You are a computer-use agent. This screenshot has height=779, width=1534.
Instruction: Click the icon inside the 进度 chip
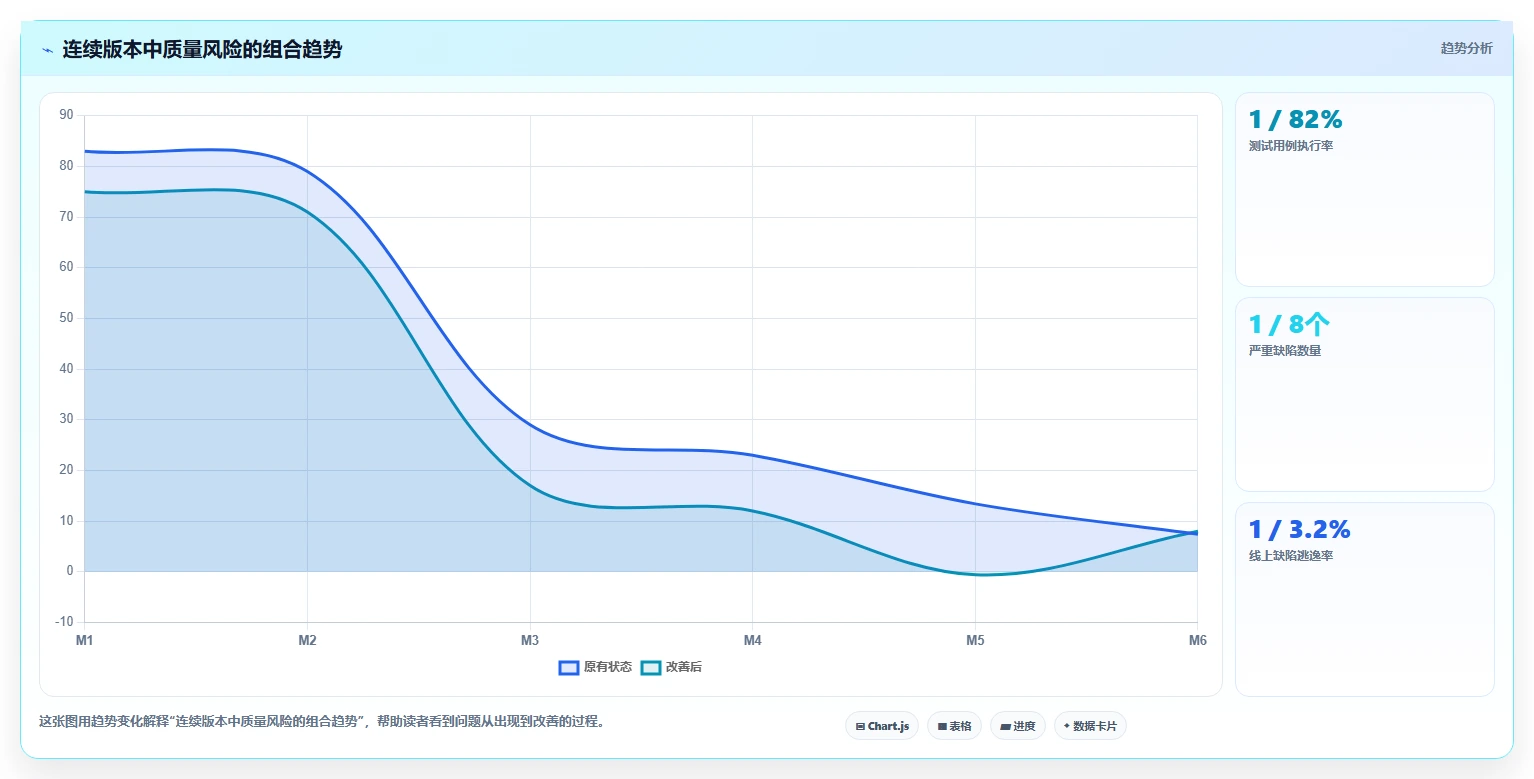1005,727
